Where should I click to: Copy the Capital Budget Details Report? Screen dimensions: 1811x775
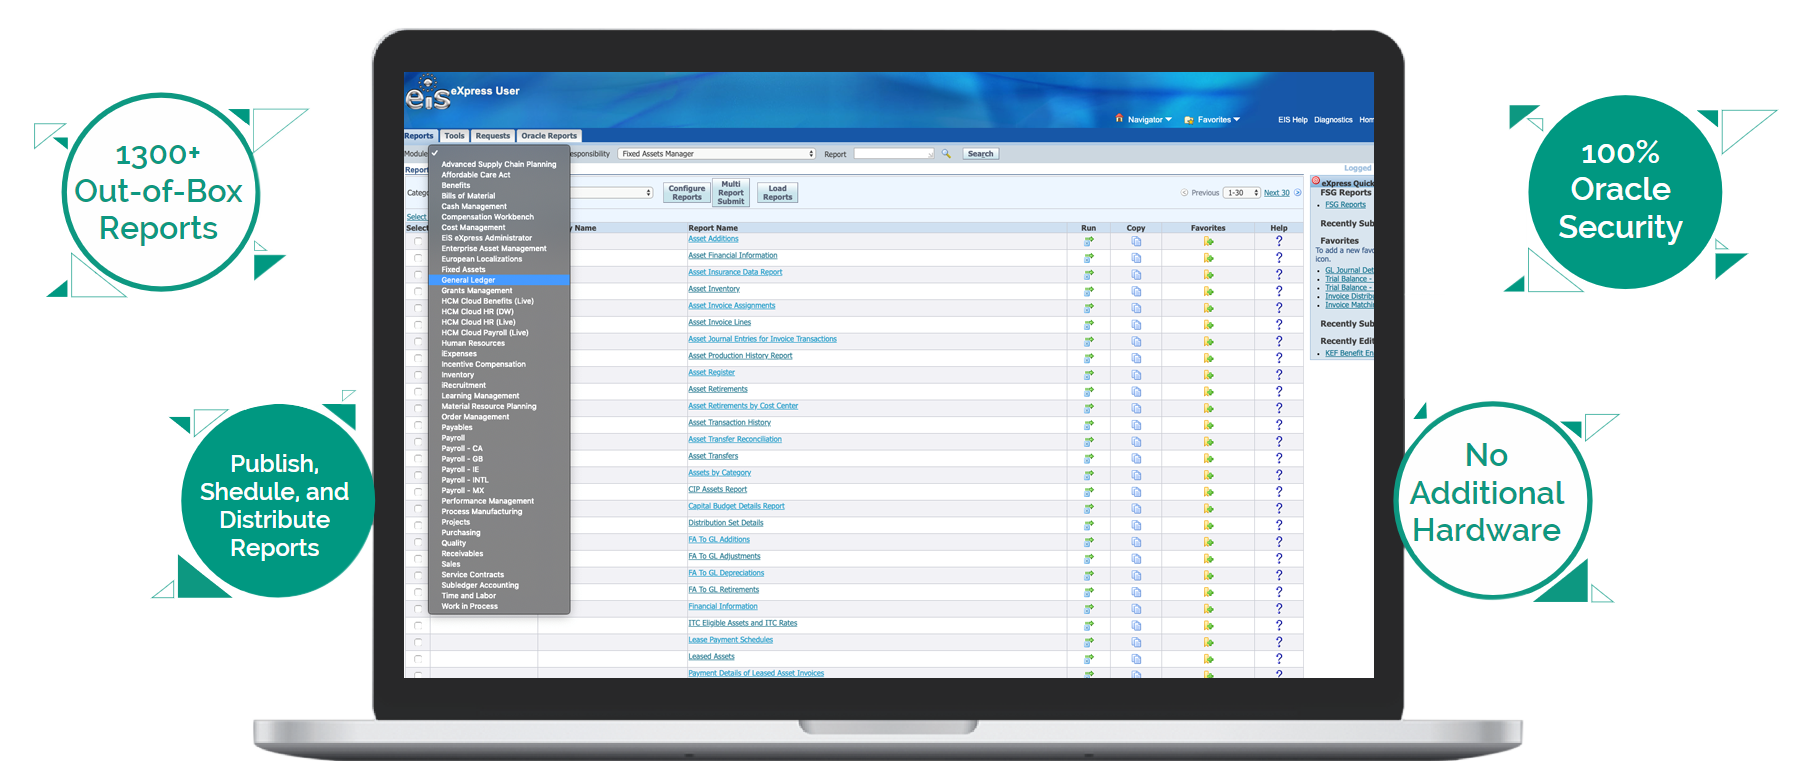(x=1136, y=508)
